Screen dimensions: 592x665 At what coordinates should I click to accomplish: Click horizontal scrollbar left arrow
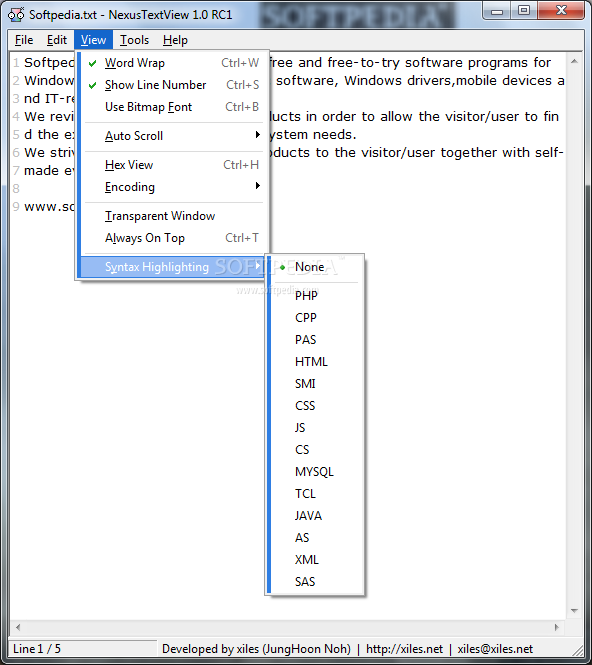tap(18, 627)
